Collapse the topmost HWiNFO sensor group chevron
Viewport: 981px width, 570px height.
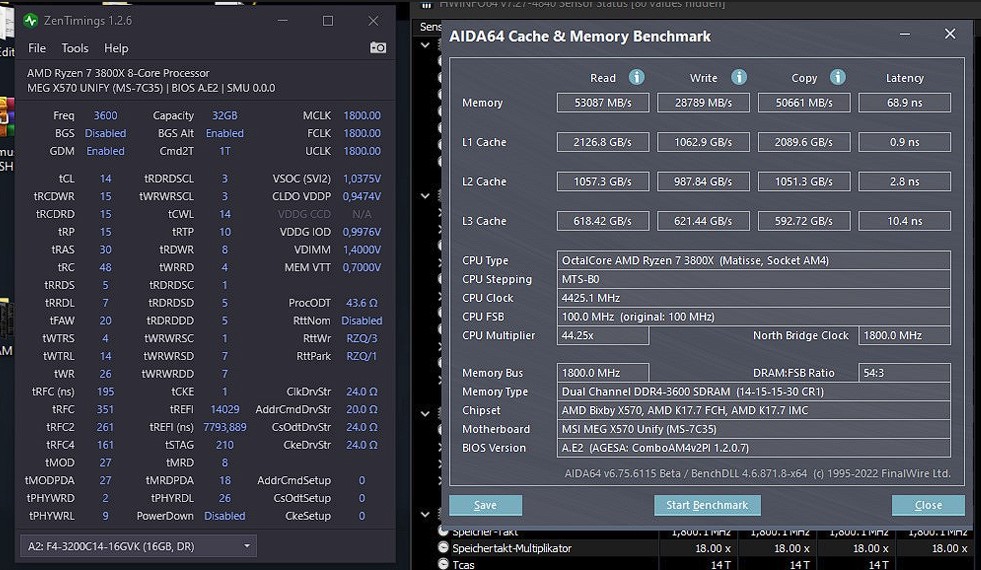[425, 45]
